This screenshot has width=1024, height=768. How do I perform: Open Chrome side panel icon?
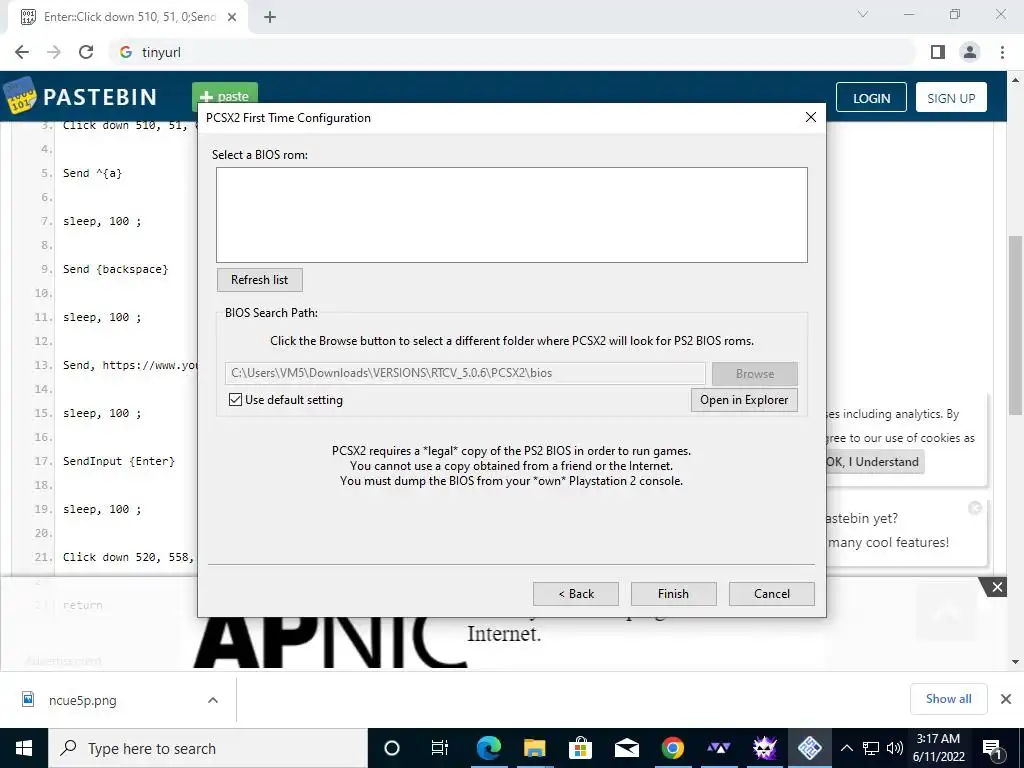pyautogui.click(x=938, y=52)
